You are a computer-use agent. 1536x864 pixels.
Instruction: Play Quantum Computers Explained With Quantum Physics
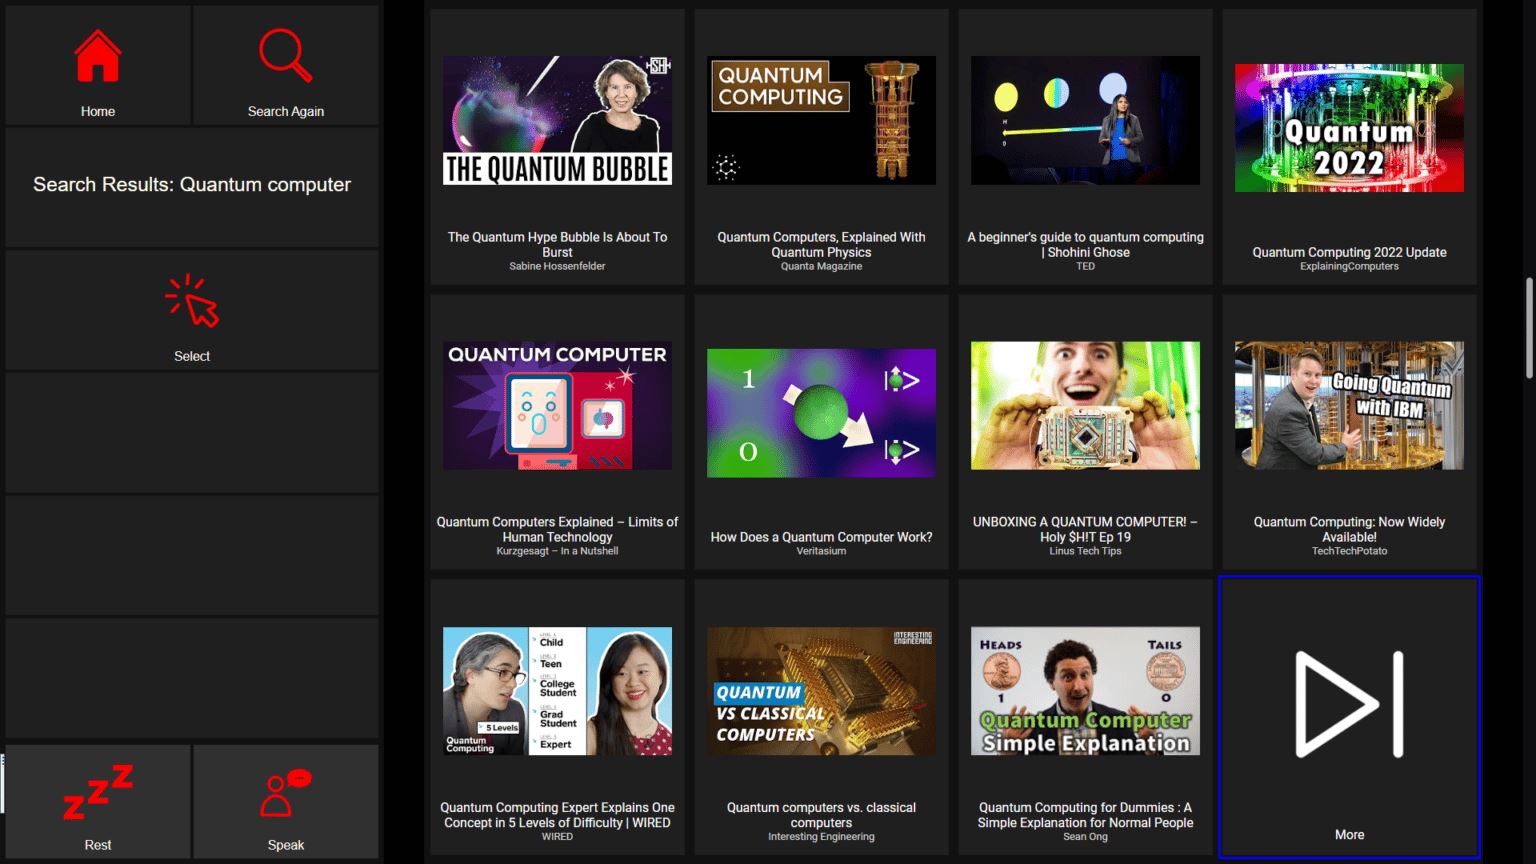[x=821, y=121]
